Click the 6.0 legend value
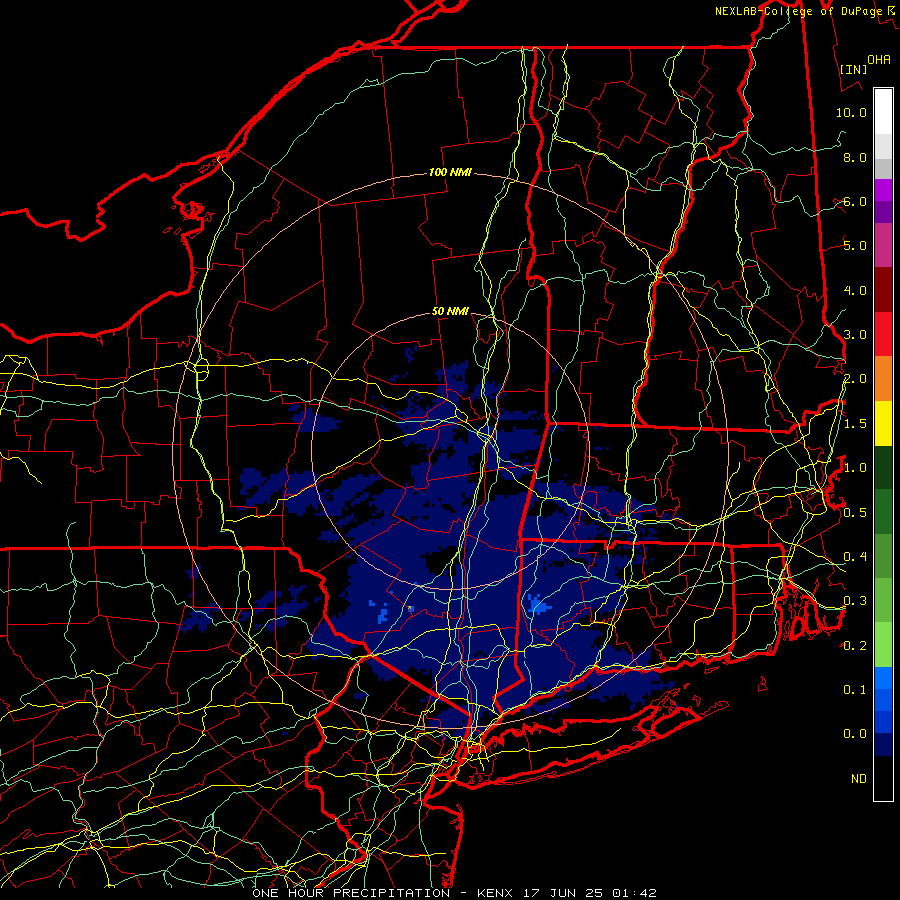This screenshot has height=900, width=900. (x=855, y=201)
